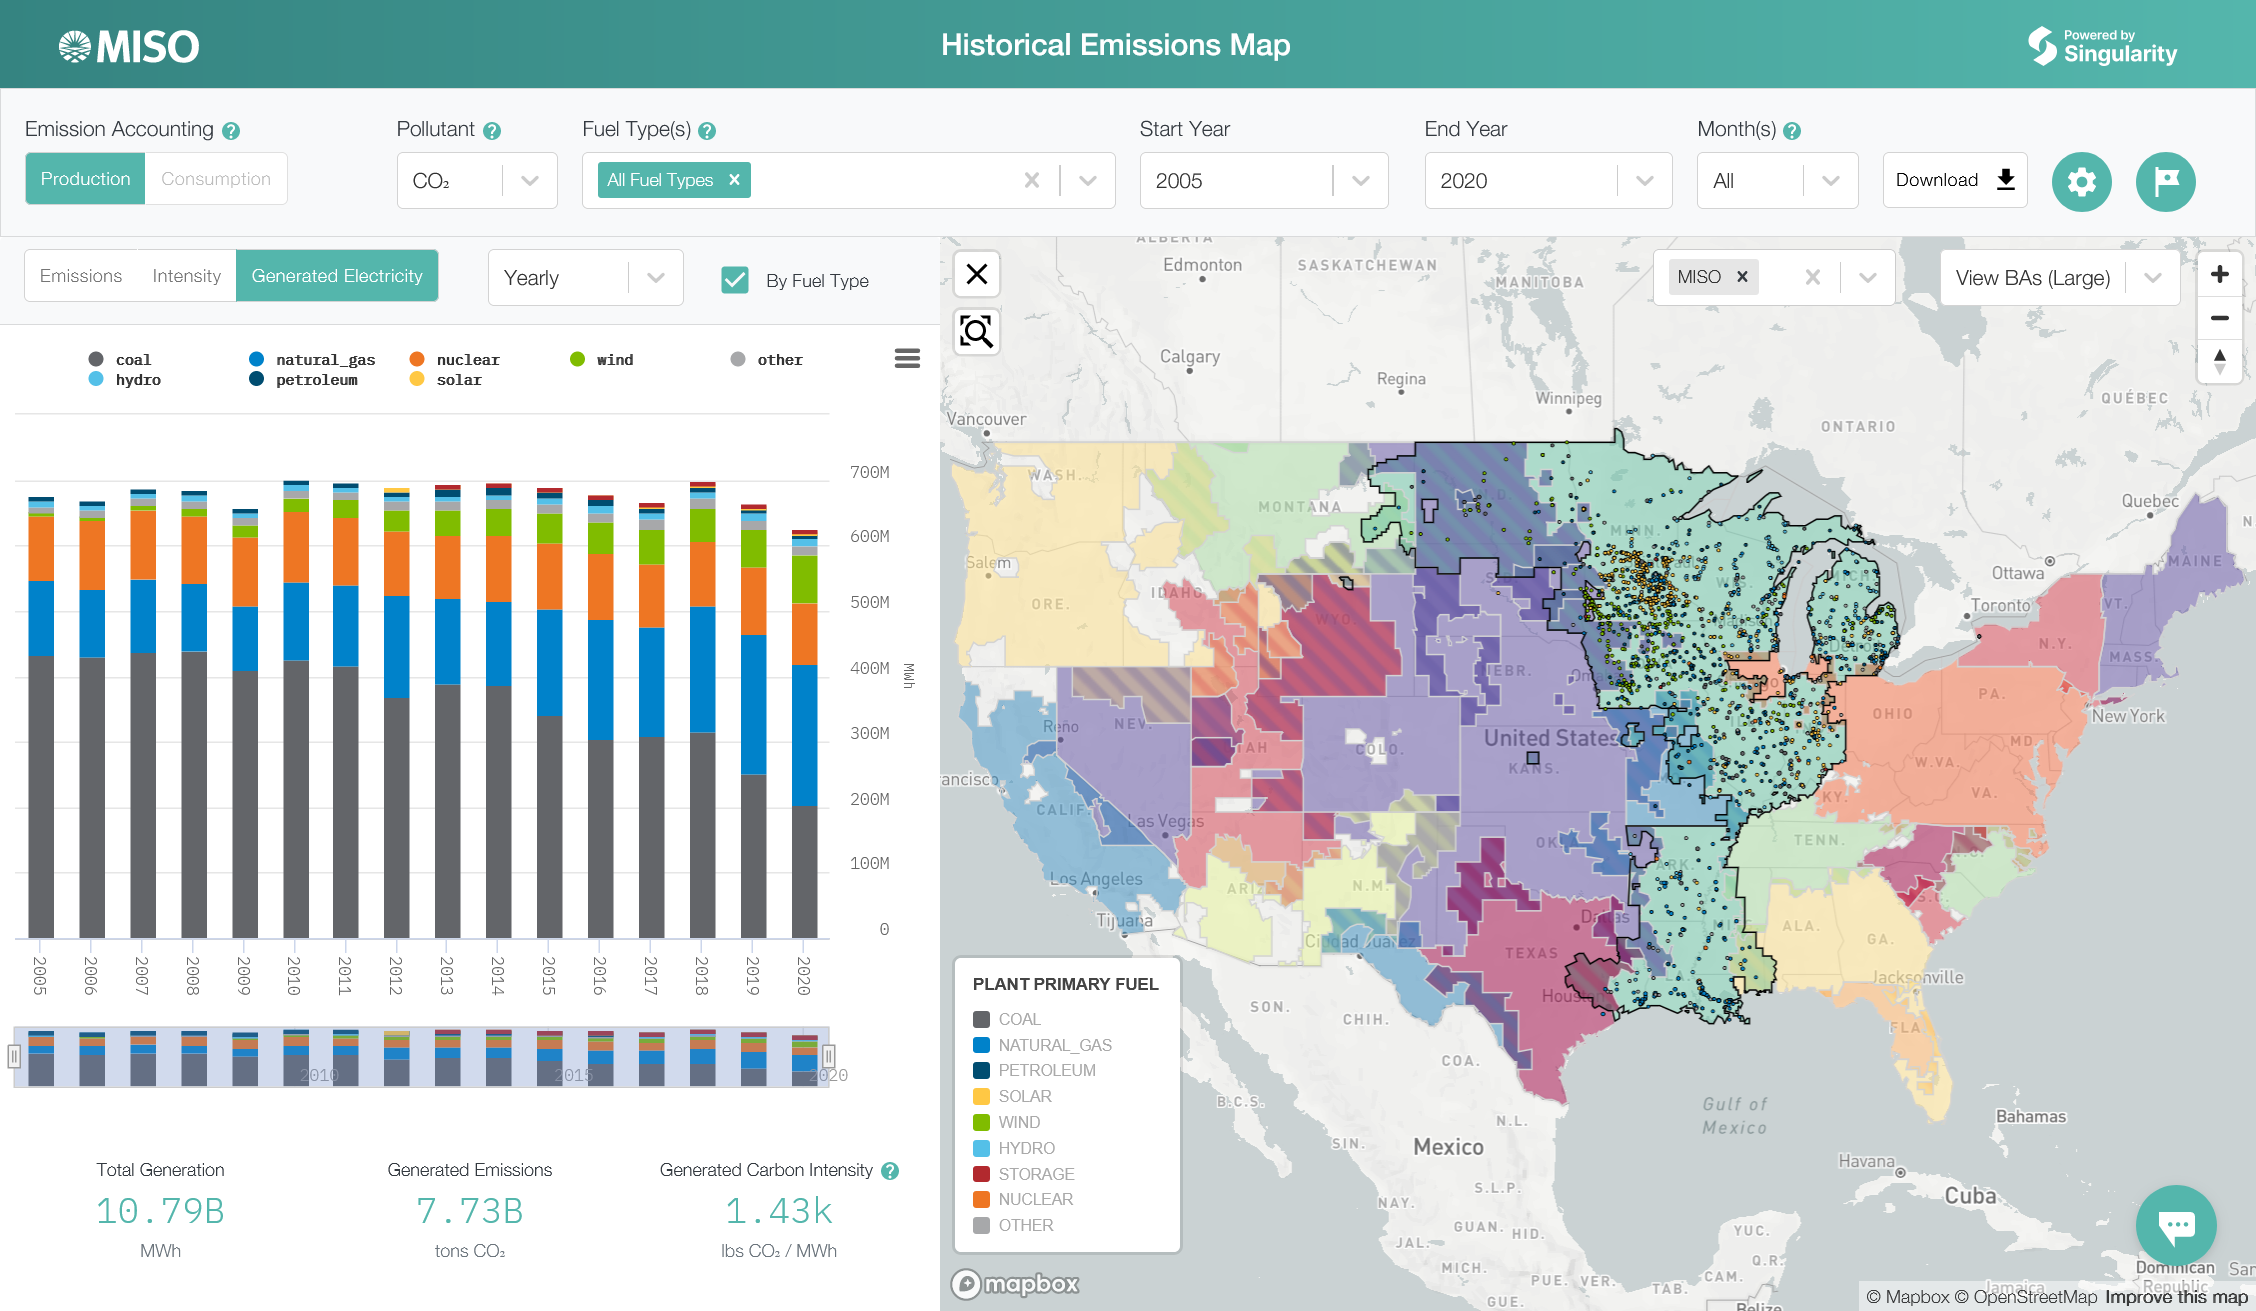The width and height of the screenshot is (2256, 1311).
Task: Uncheck the By Fuel Type checkbox
Action: coord(735,280)
